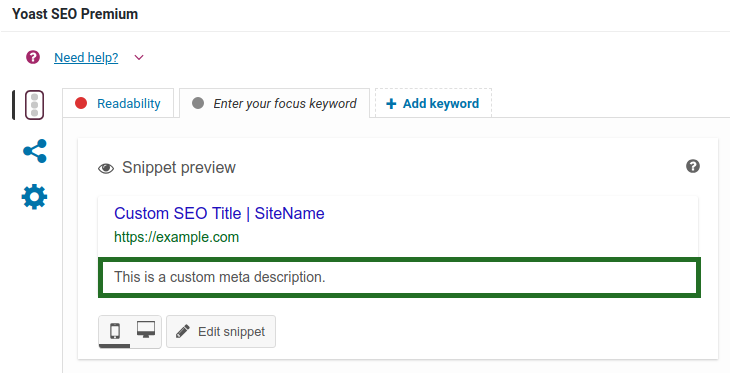Click the plus icon beside Add keyword
This screenshot has height=373, width=730.
[x=391, y=104]
